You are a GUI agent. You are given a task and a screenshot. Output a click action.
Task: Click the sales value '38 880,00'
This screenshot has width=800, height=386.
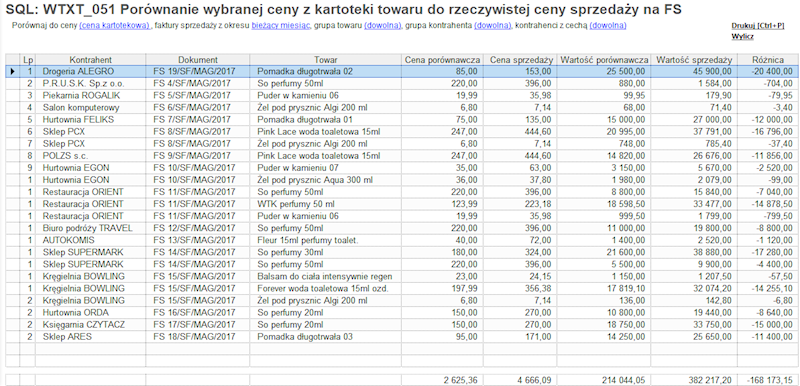(x=694, y=252)
